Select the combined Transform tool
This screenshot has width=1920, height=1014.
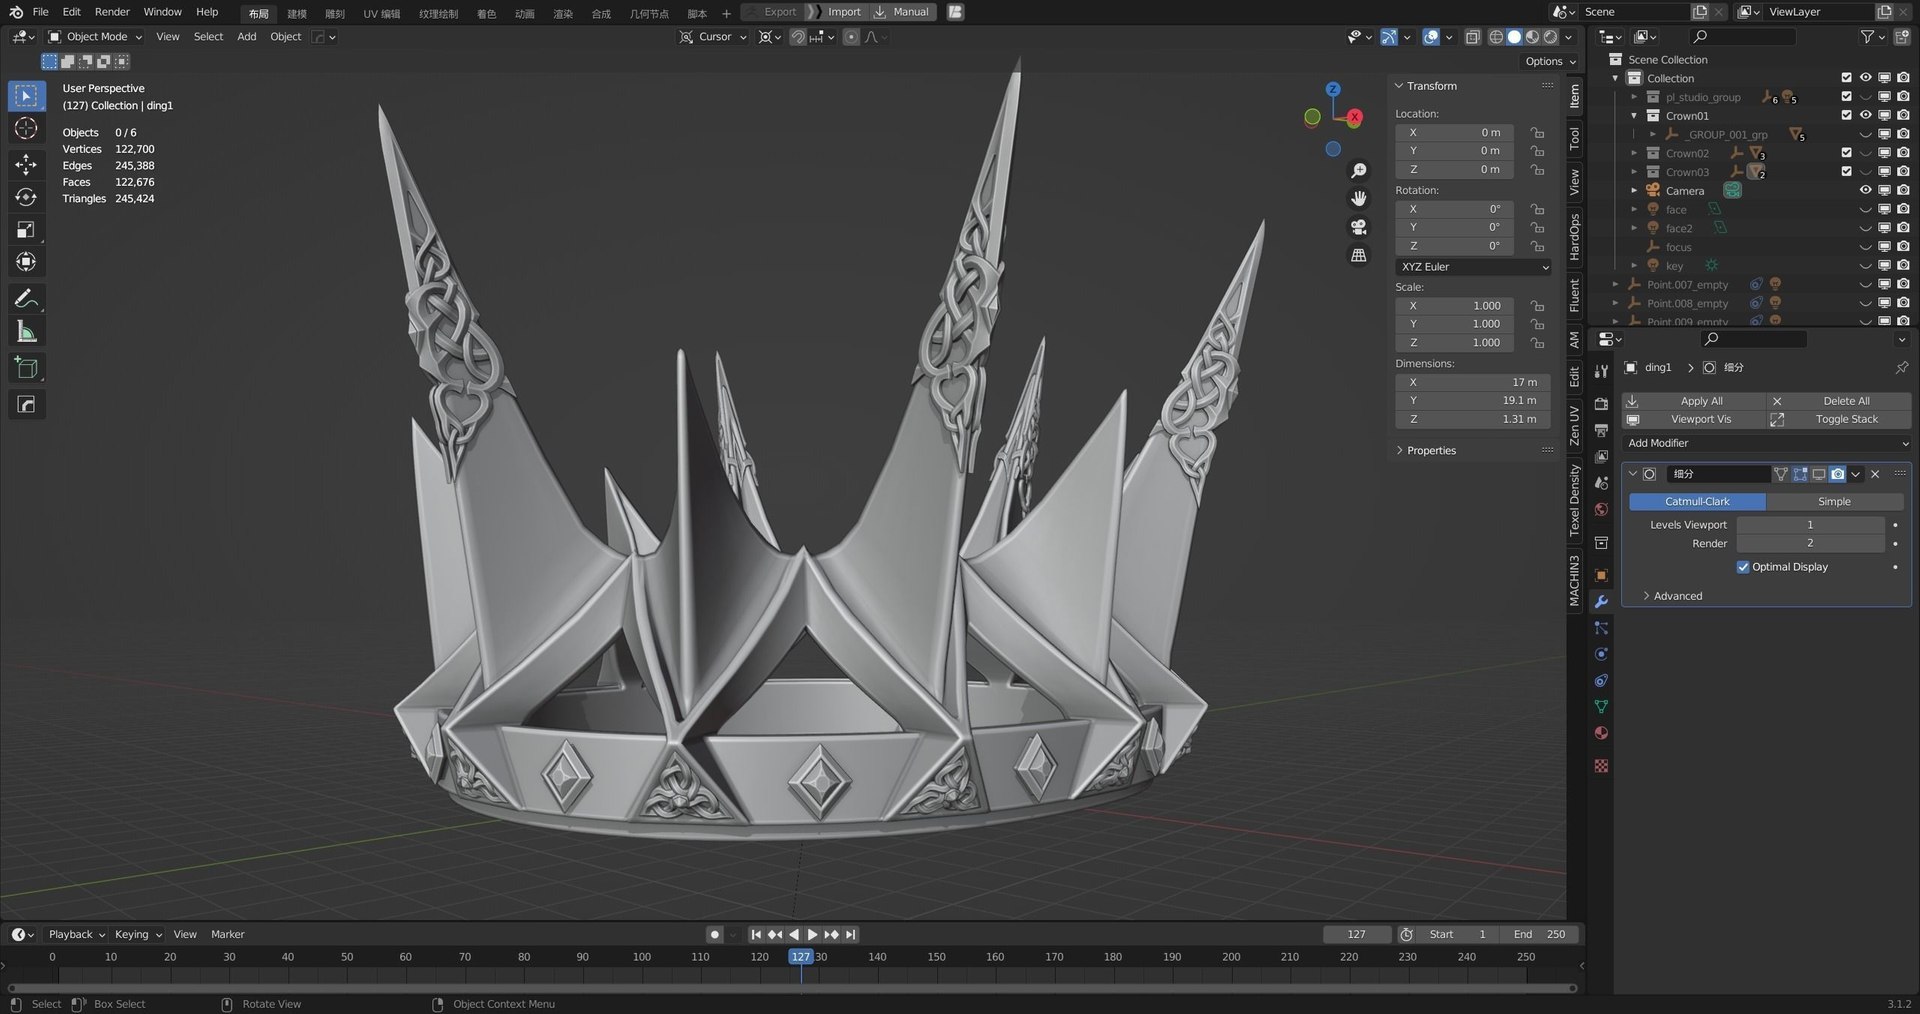pos(27,262)
